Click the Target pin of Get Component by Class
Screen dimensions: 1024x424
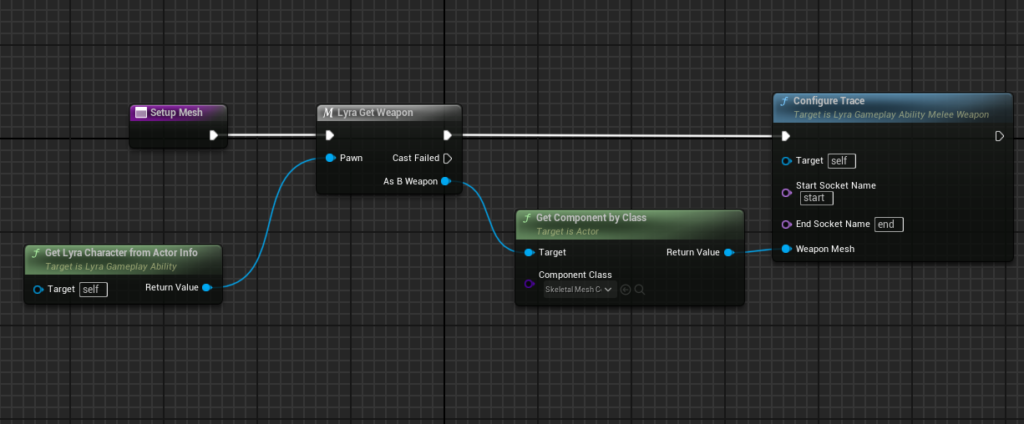pos(528,253)
